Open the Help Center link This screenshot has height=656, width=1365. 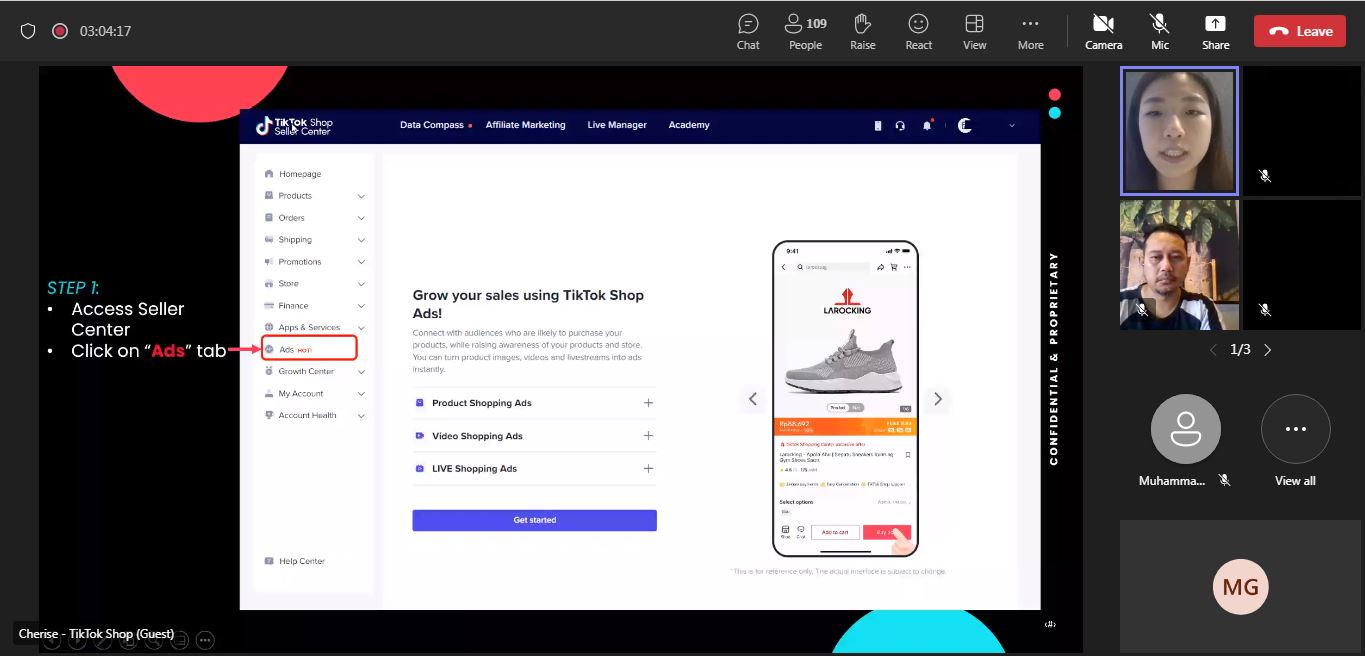pyautogui.click(x=301, y=561)
